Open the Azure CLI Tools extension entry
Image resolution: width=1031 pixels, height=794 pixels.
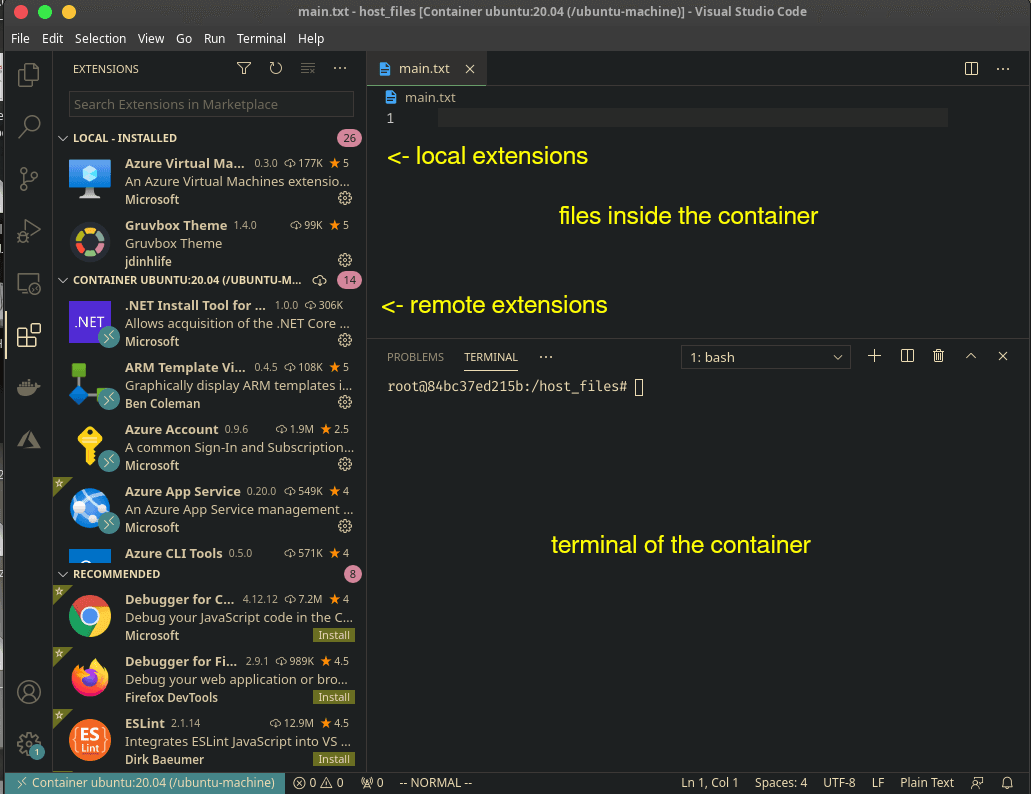210,553
